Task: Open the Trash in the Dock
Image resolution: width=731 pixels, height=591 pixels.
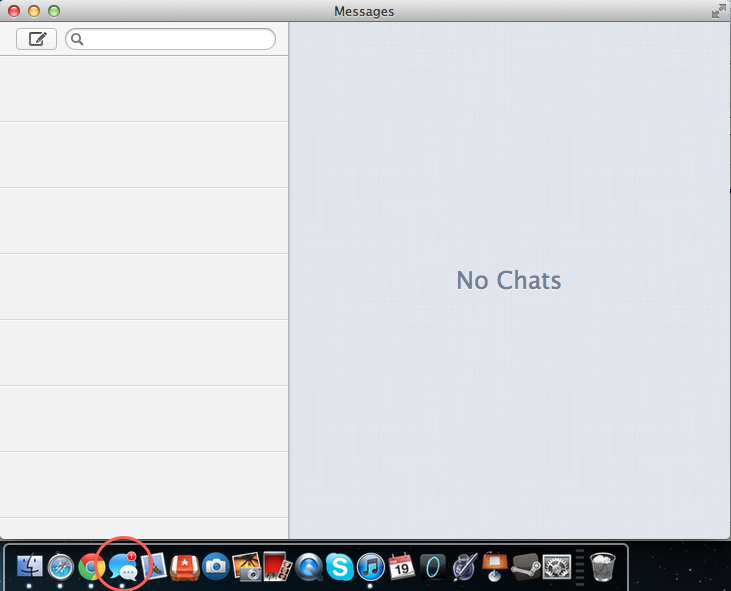Action: pyautogui.click(x=603, y=567)
